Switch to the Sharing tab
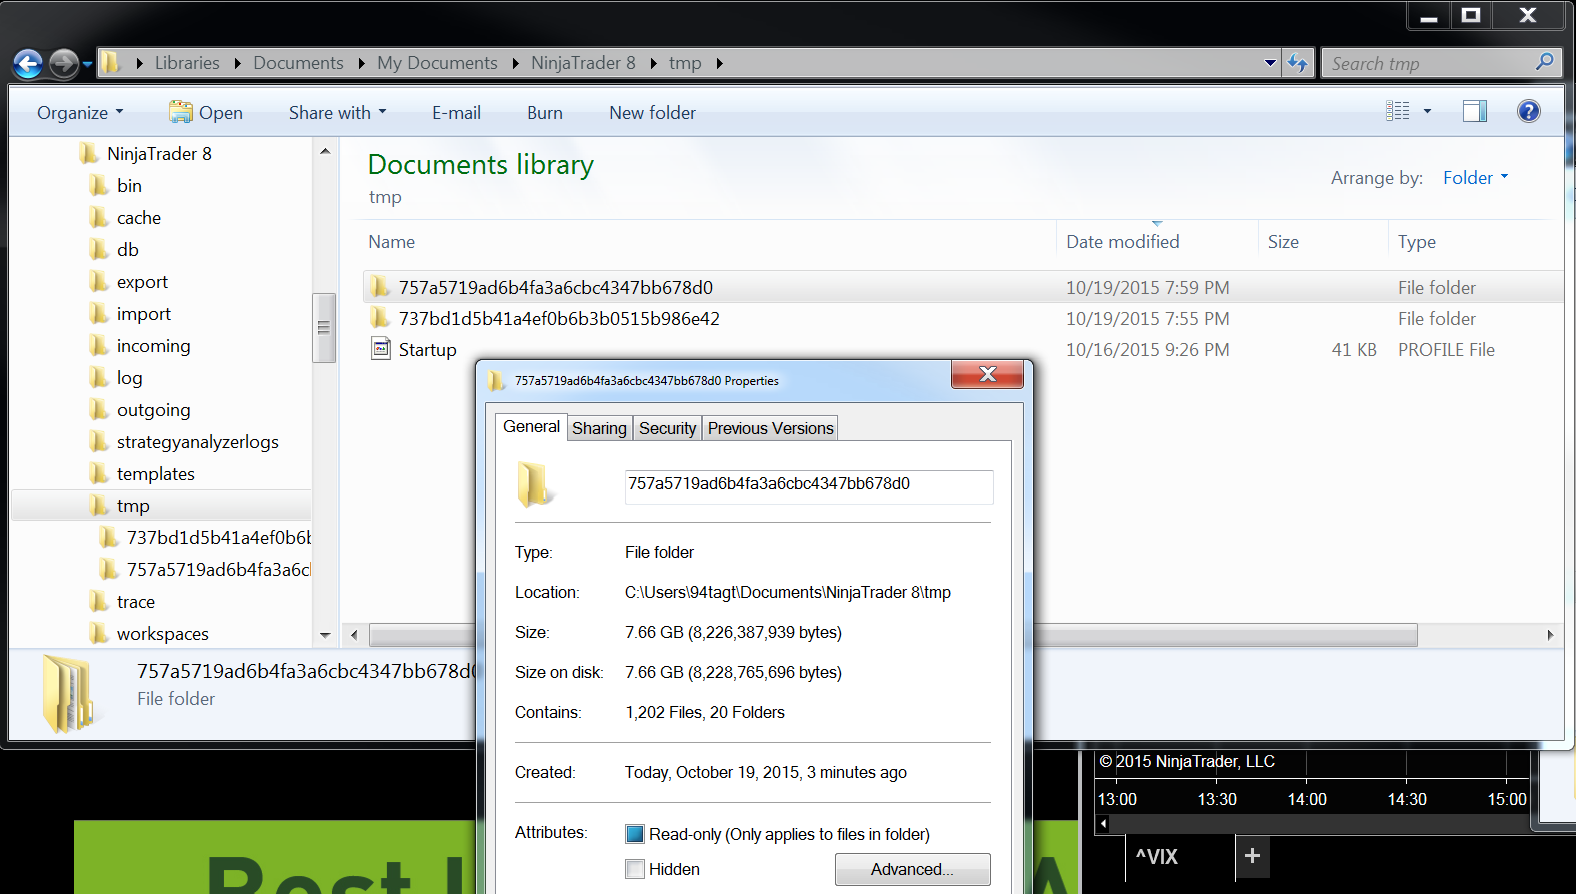This screenshot has height=894, width=1576. [599, 428]
